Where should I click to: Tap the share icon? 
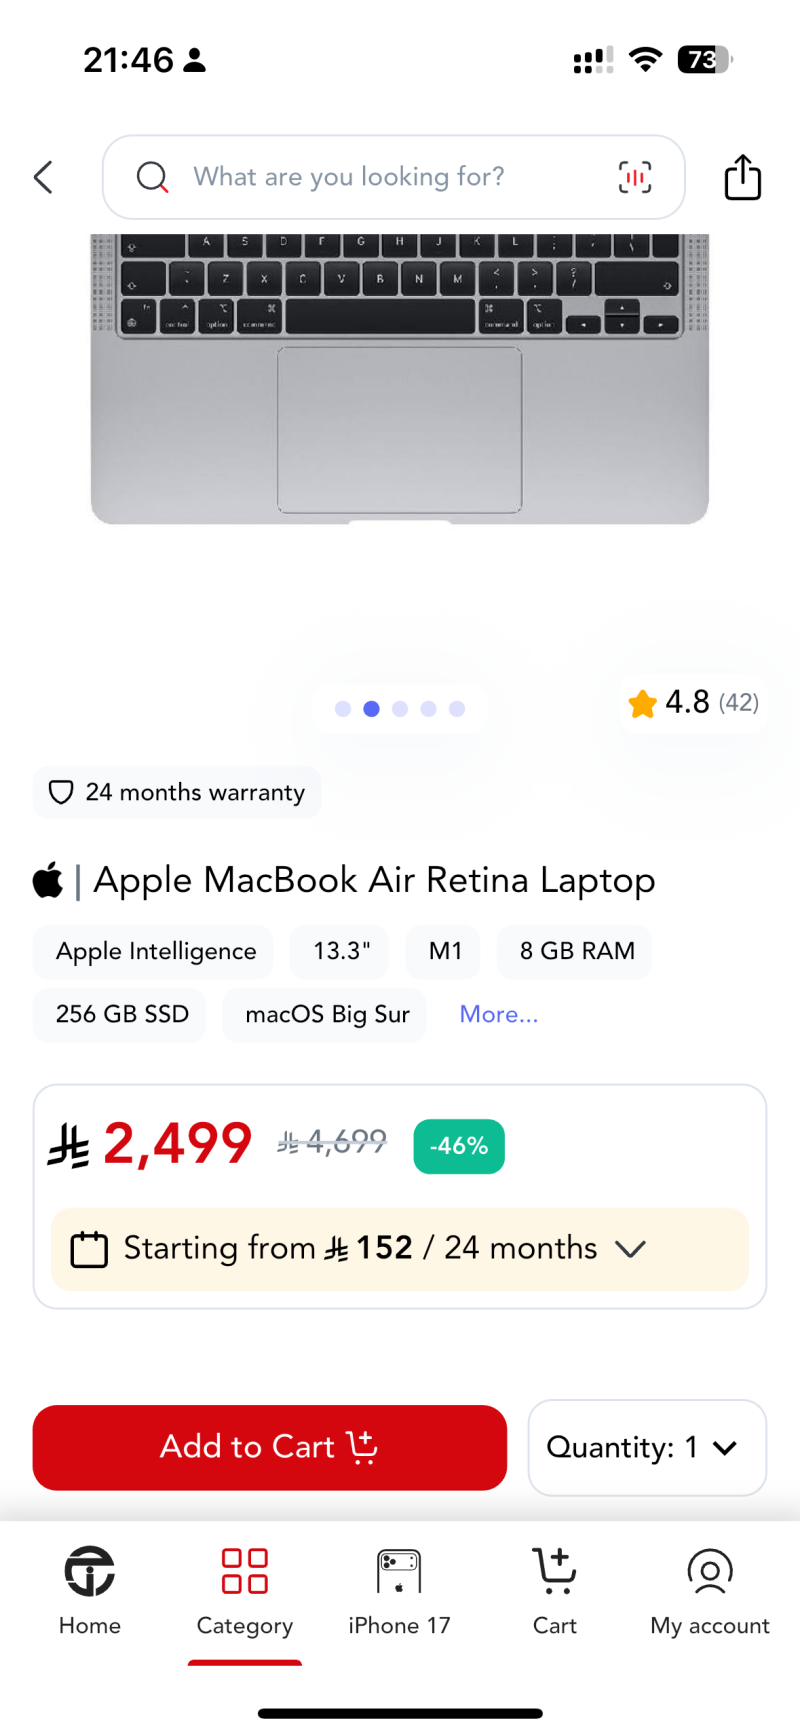click(742, 178)
